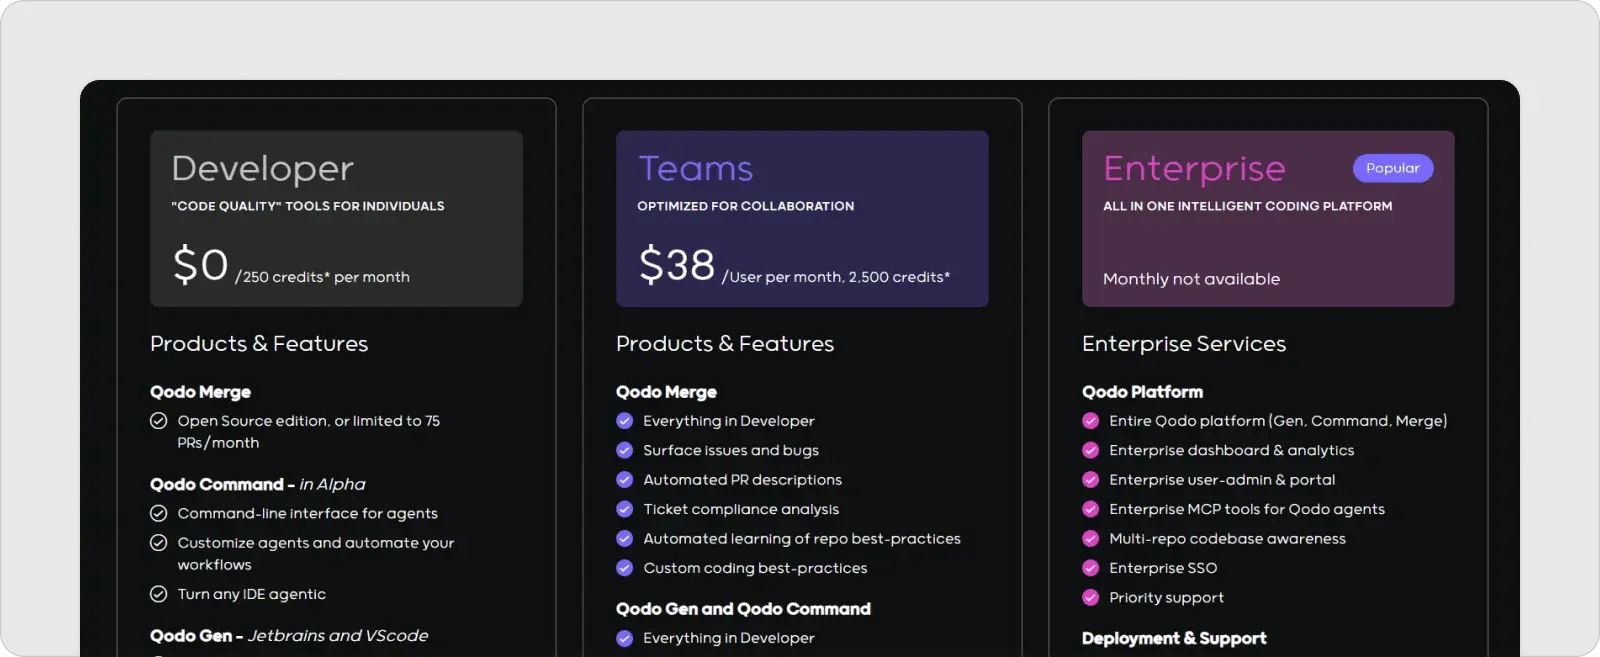Click 'Command-line interface for agents' text
1600x657 pixels.
click(308, 514)
